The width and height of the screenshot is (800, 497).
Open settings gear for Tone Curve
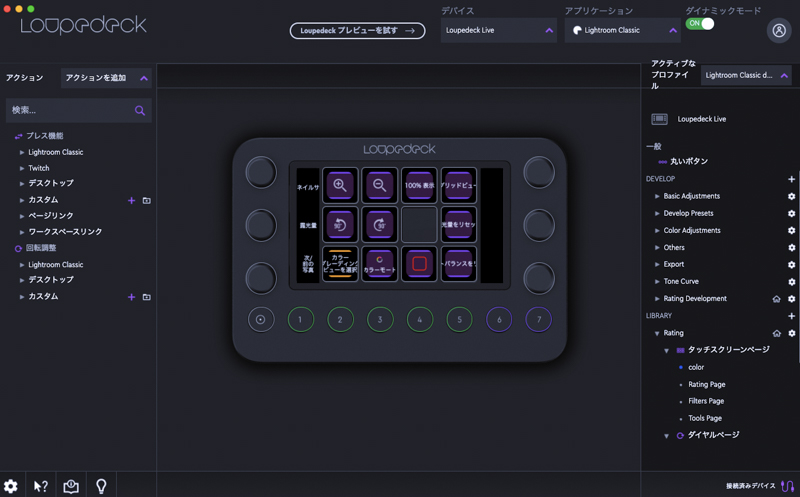791,282
